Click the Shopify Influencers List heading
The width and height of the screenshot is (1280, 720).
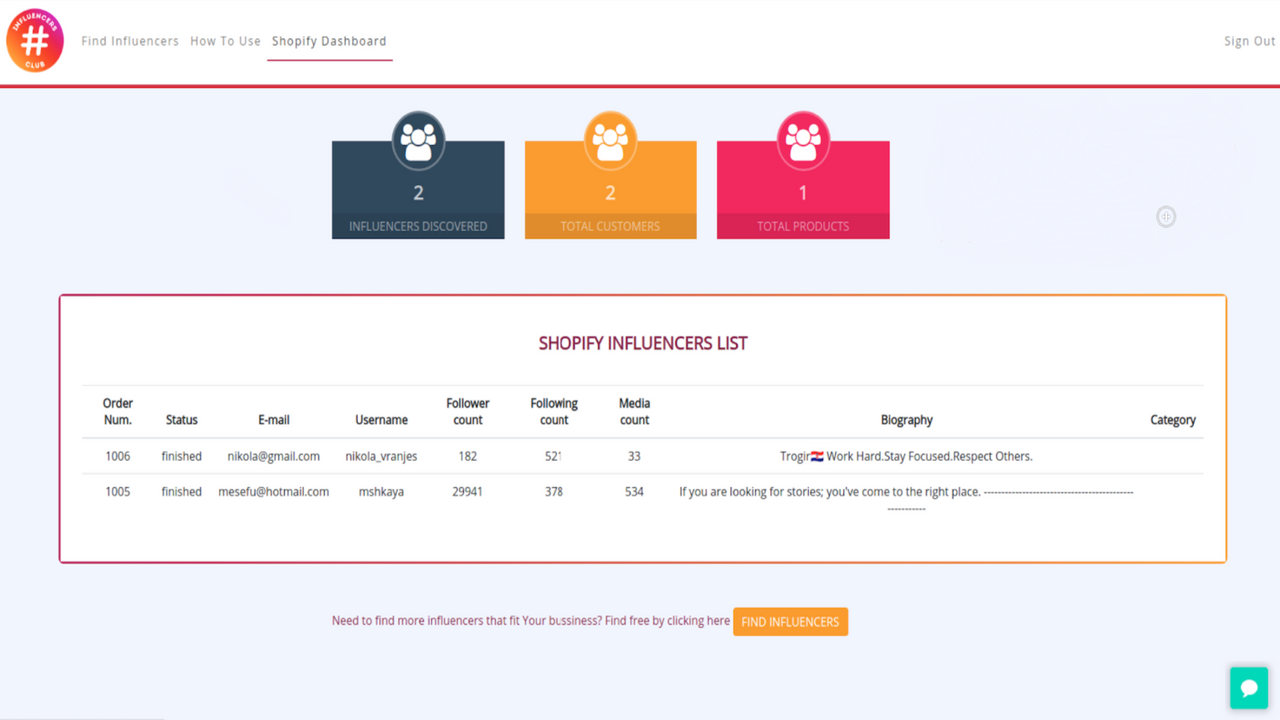(643, 343)
